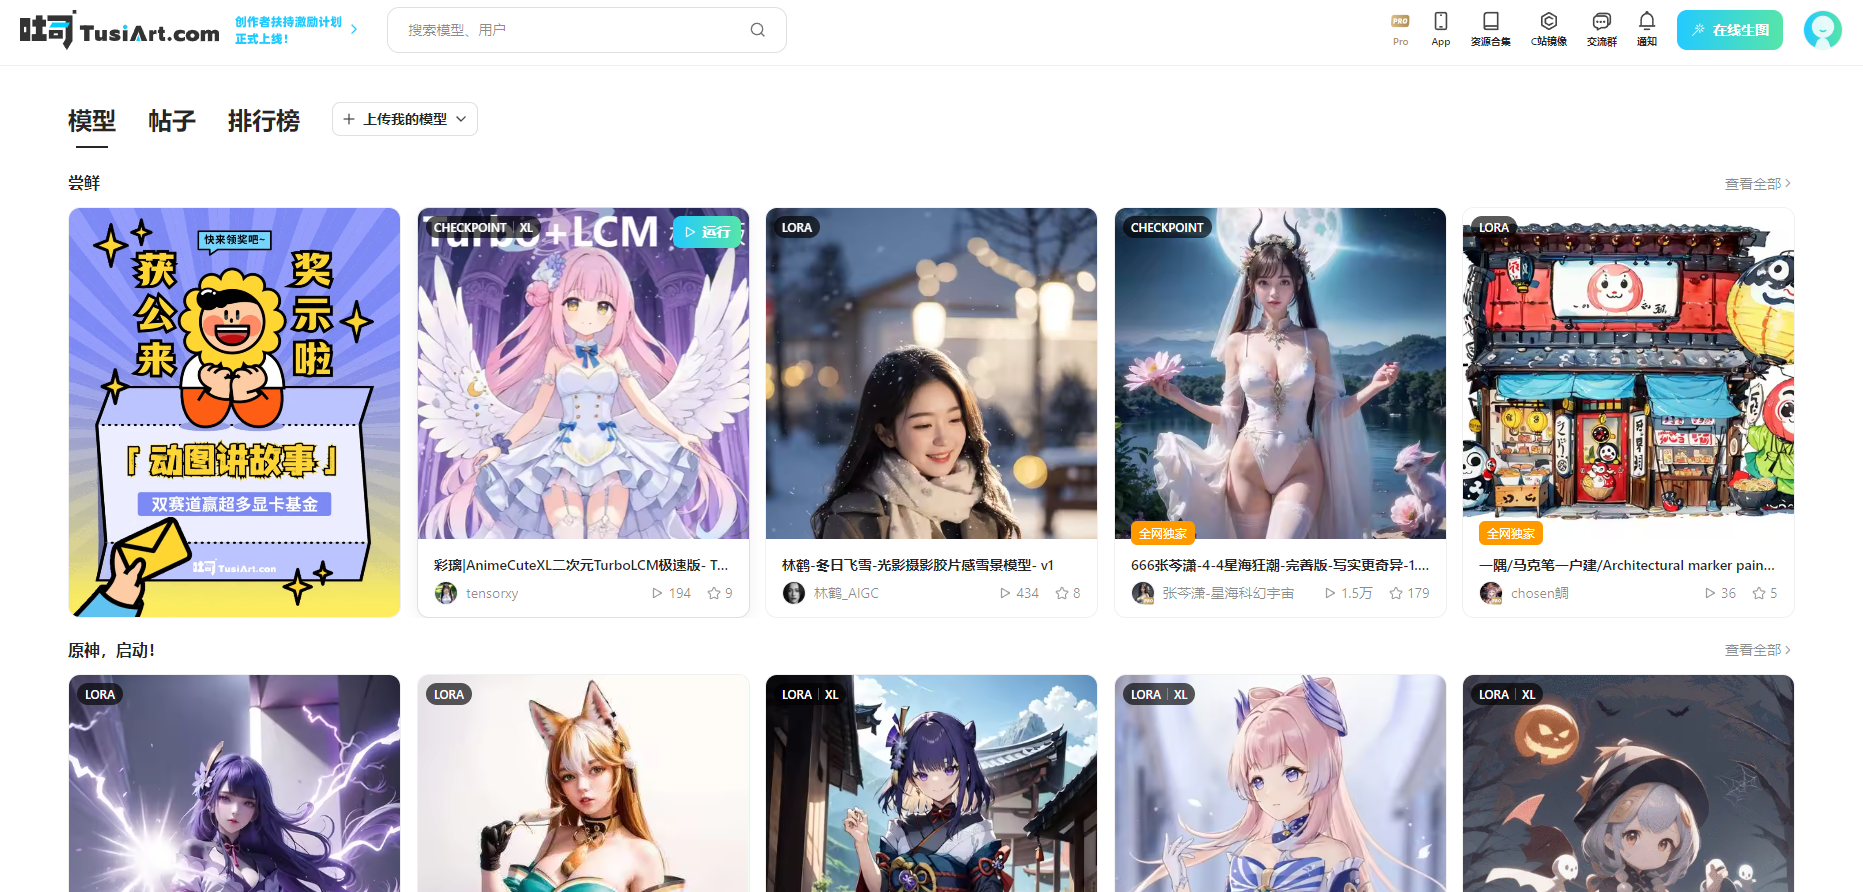Open the 动图讲故事 promo banner
Image resolution: width=1863 pixels, height=892 pixels.
(x=234, y=412)
